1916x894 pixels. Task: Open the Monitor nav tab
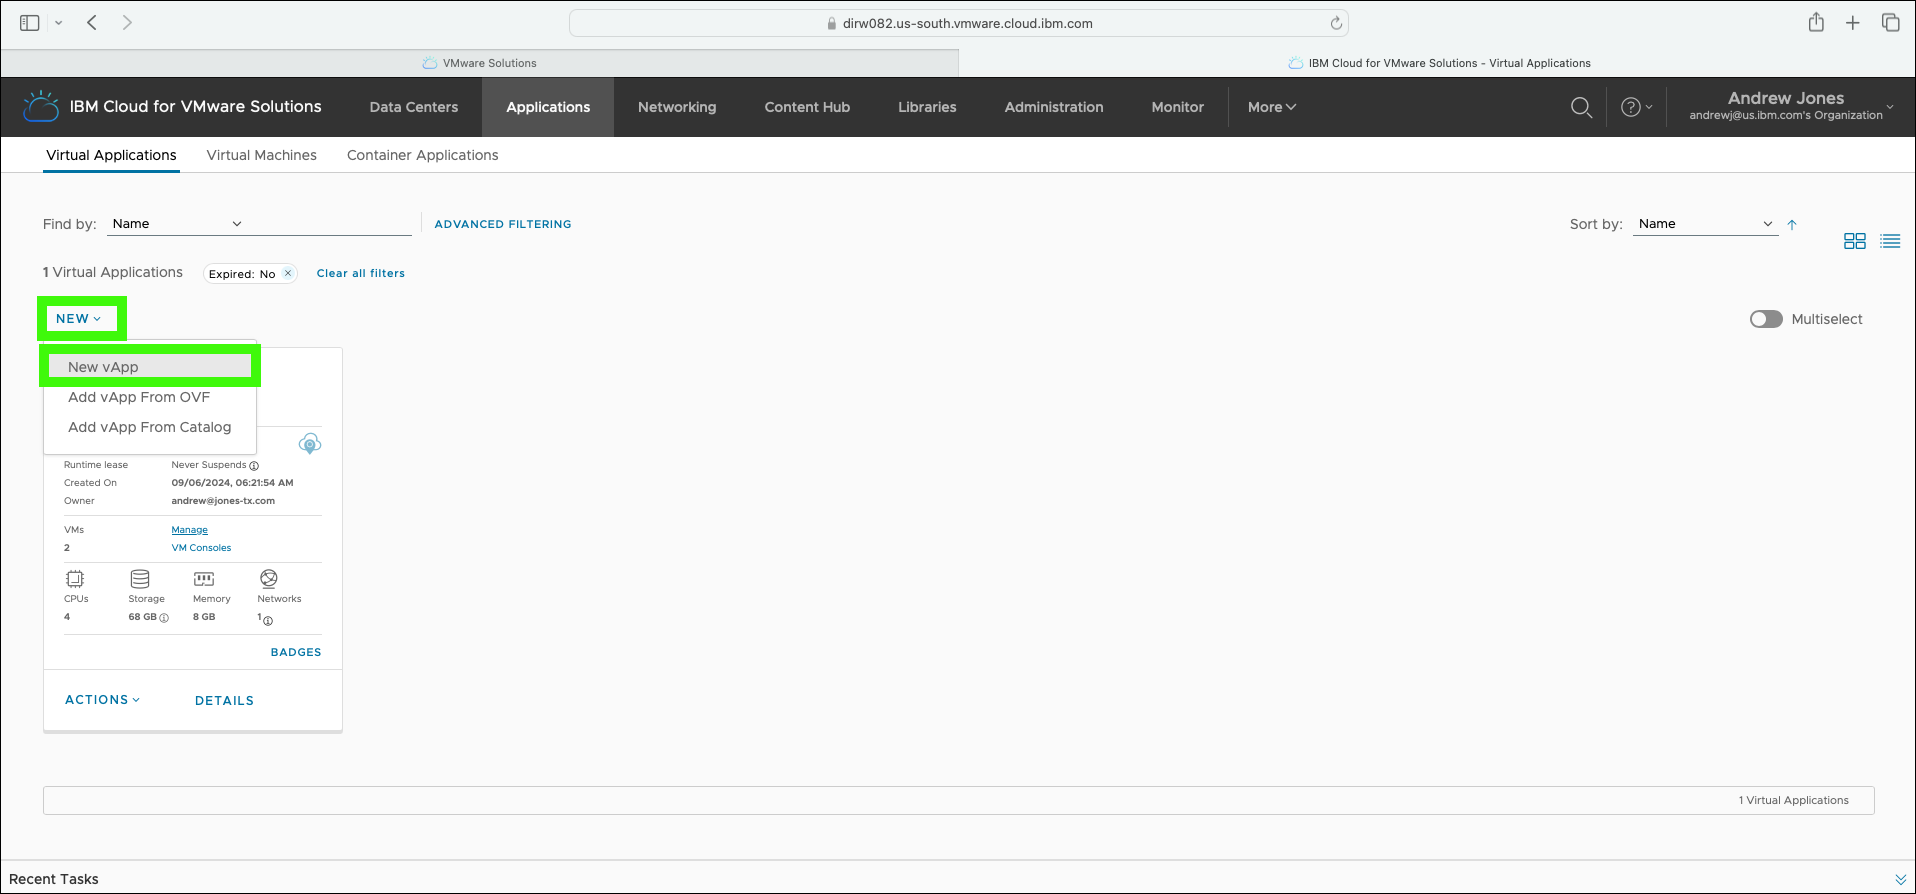1177,107
